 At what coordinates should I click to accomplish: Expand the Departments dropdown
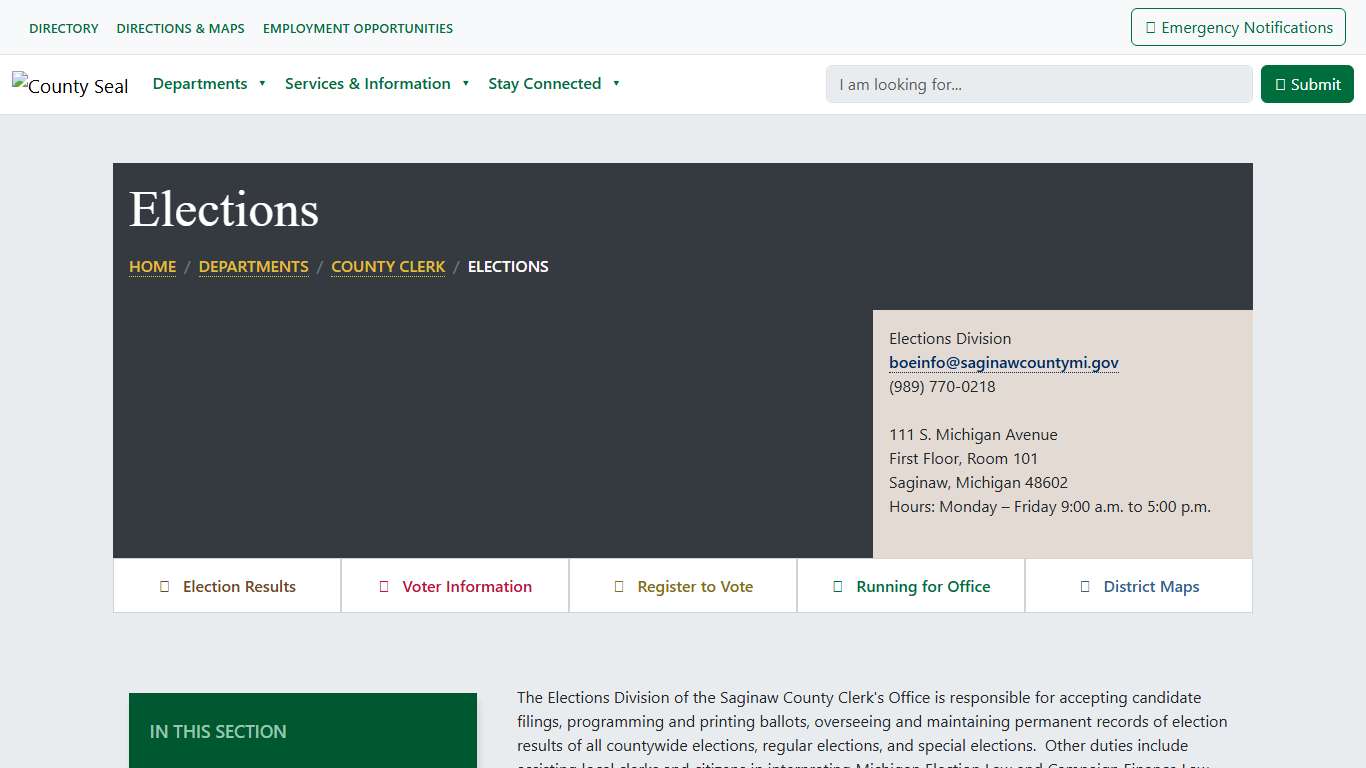(200, 84)
